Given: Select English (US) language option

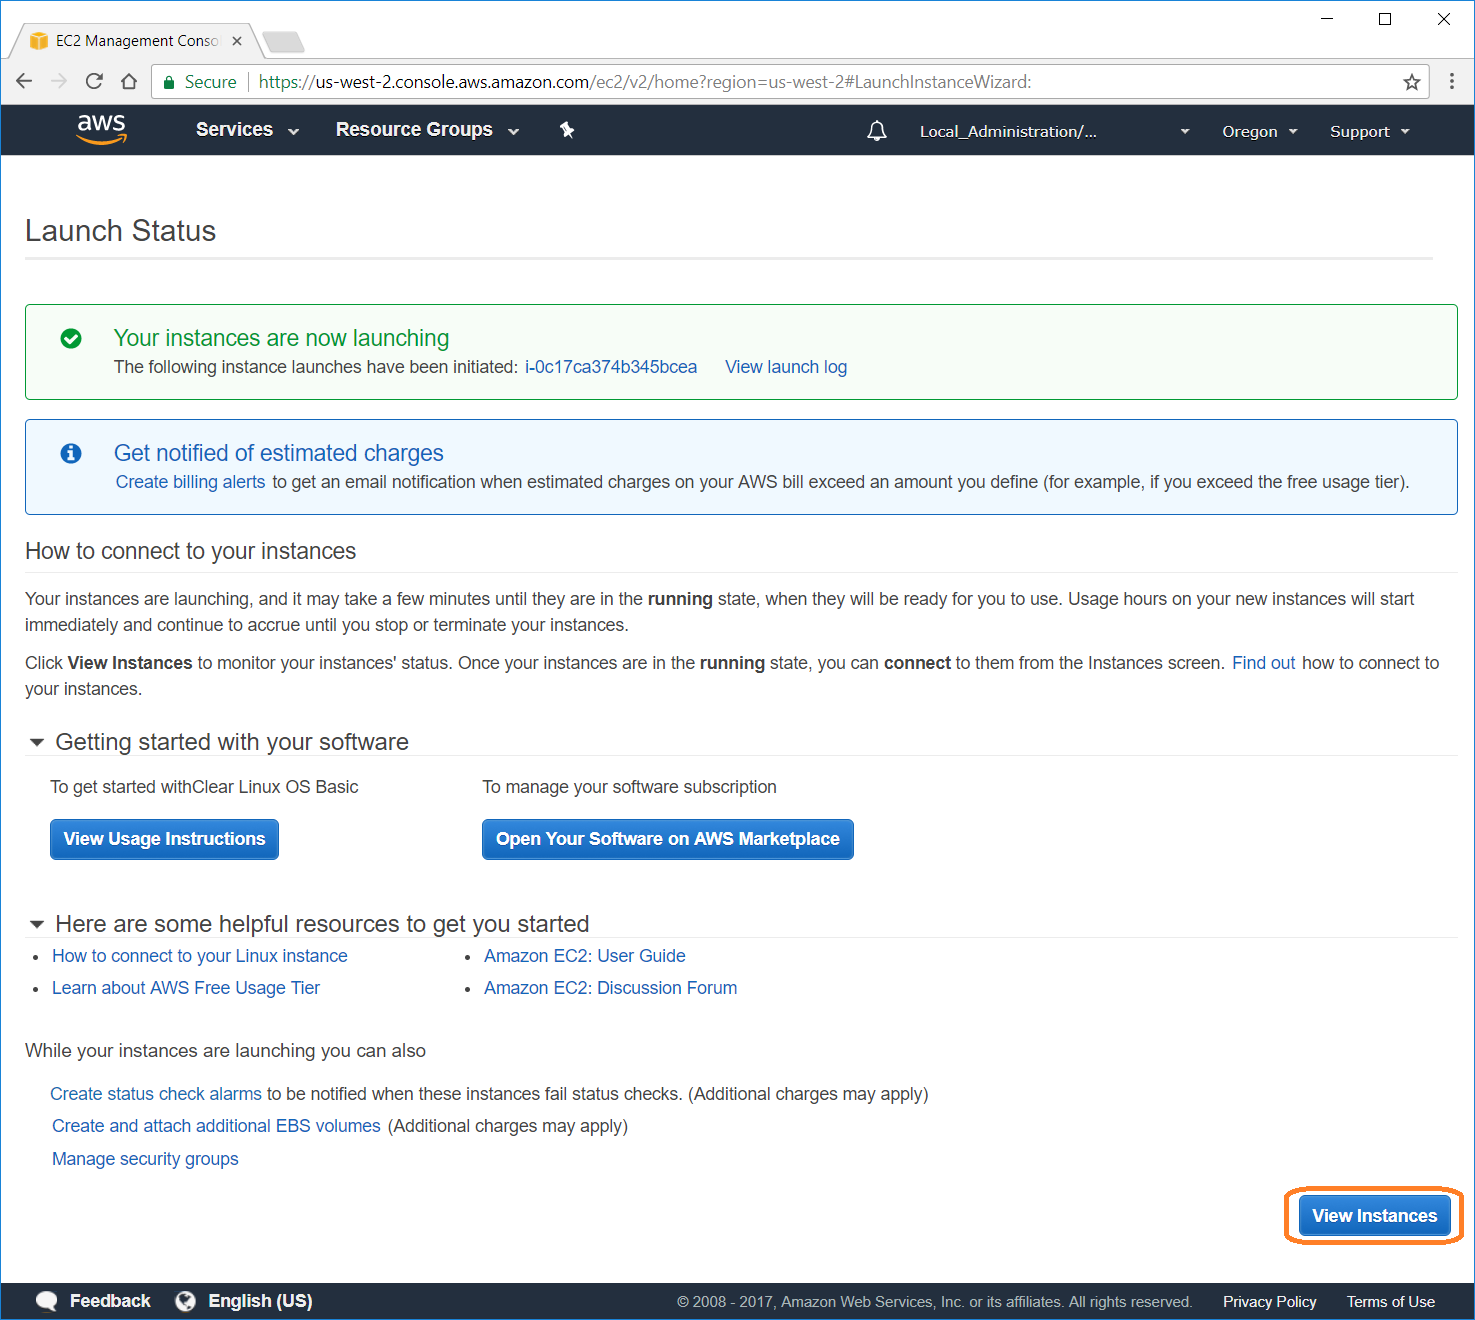Looking at the screenshot, I should click(260, 1301).
